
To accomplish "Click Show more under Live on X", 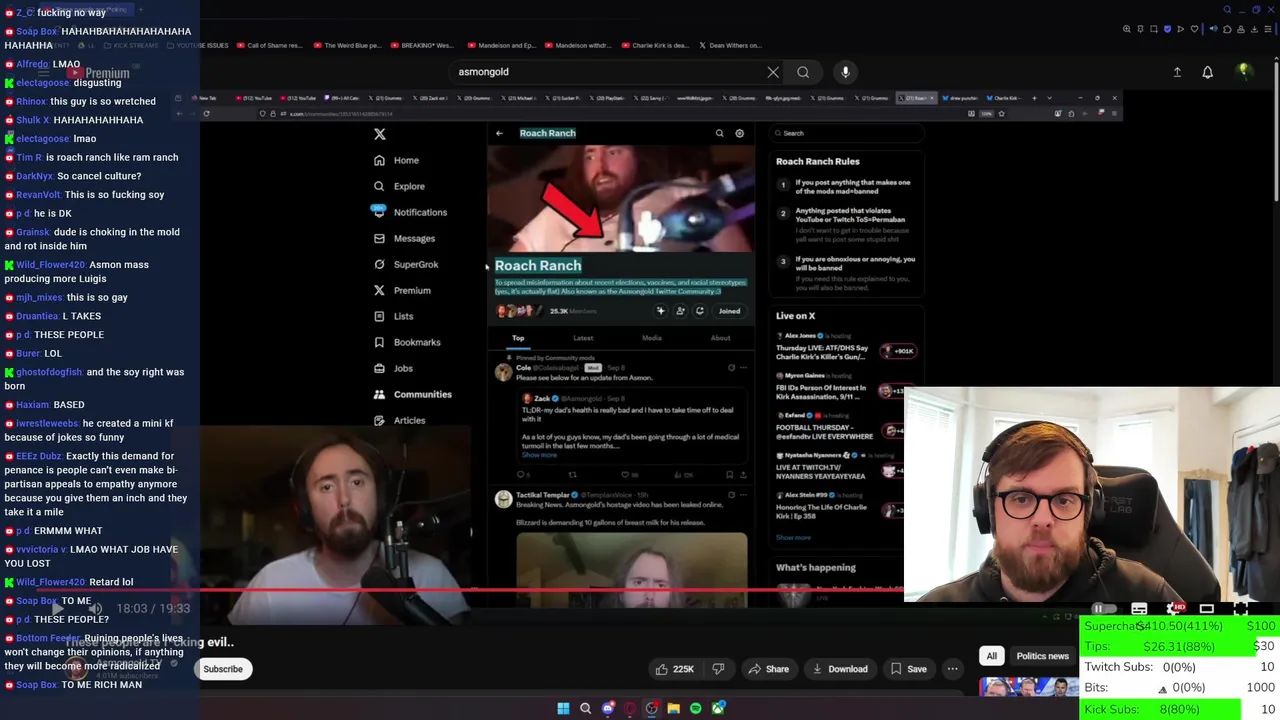I will (x=793, y=537).
